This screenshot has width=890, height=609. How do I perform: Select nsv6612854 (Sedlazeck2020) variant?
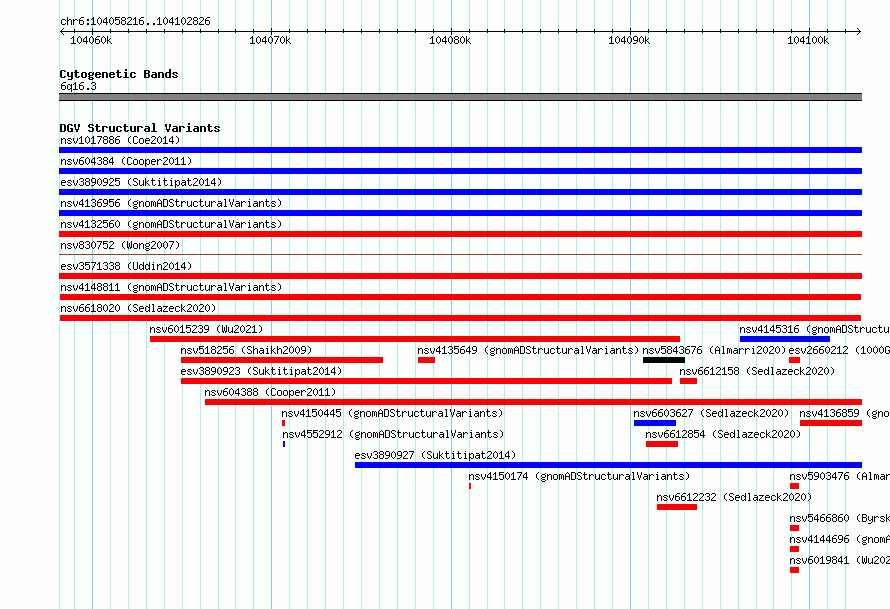723,434
